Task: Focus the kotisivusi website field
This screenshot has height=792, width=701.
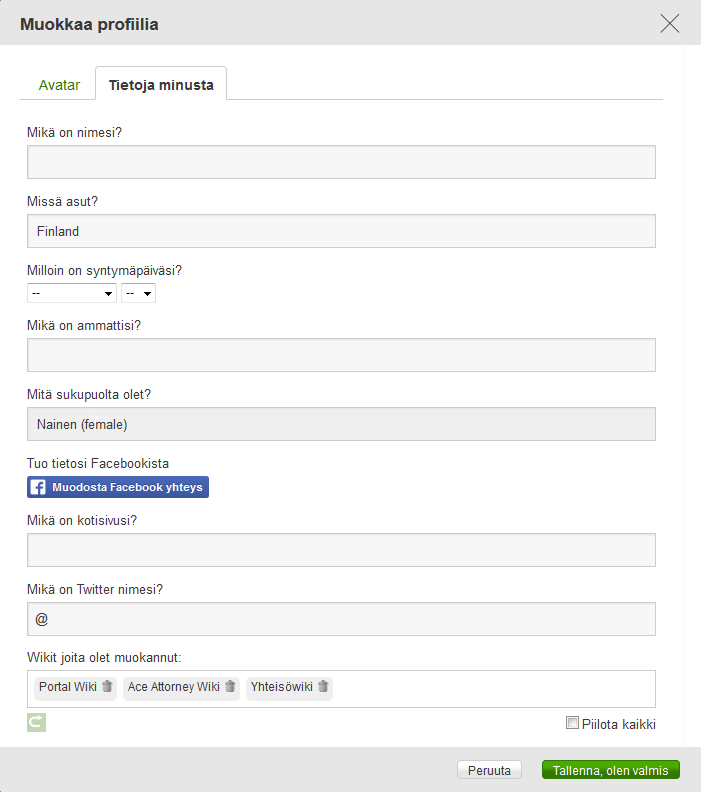Action: point(341,550)
